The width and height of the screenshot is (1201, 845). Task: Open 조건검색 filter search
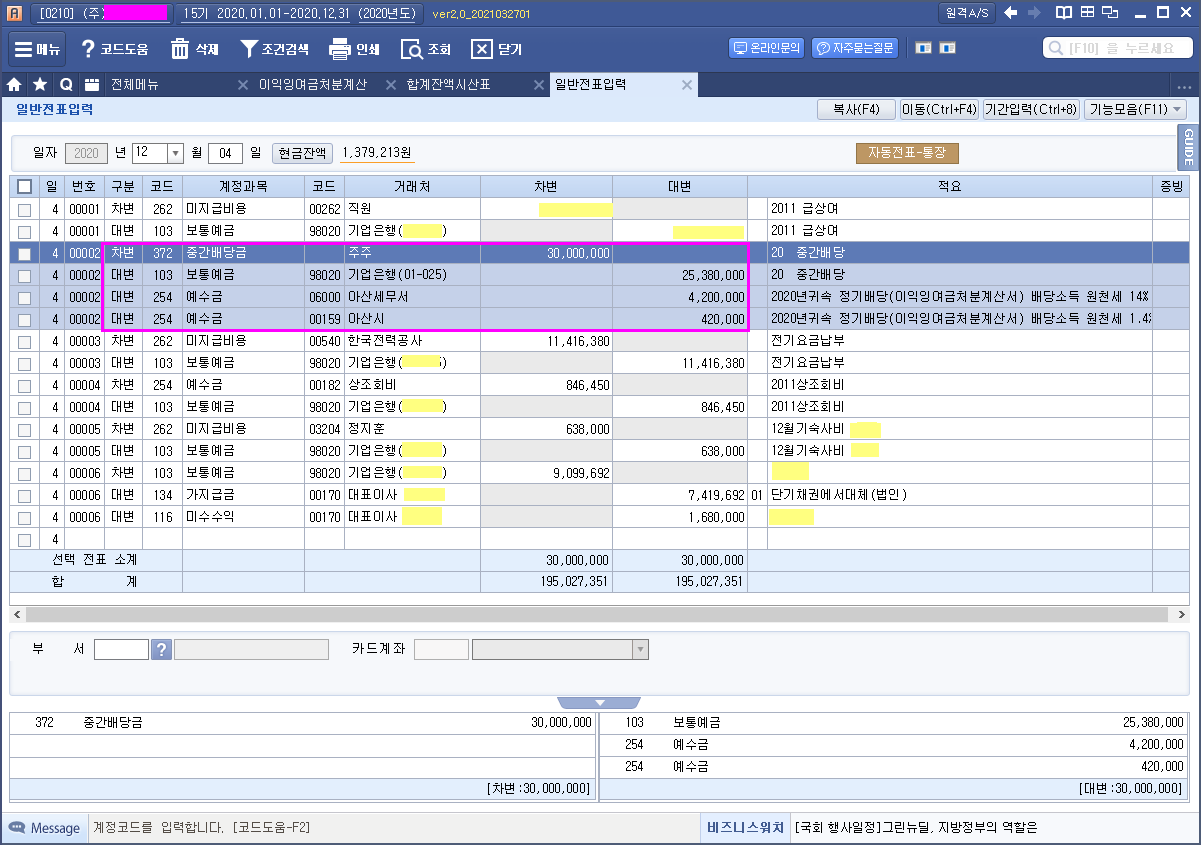click(x=249, y=49)
